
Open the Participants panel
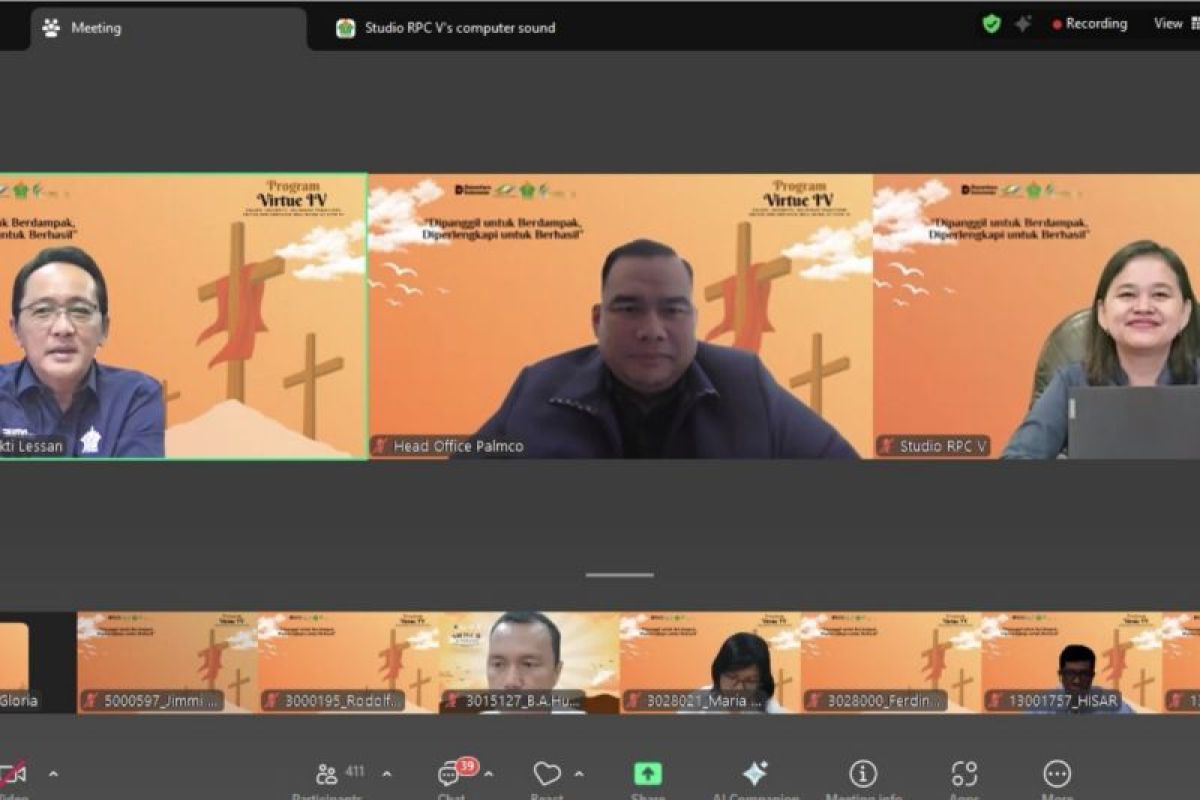[327, 775]
